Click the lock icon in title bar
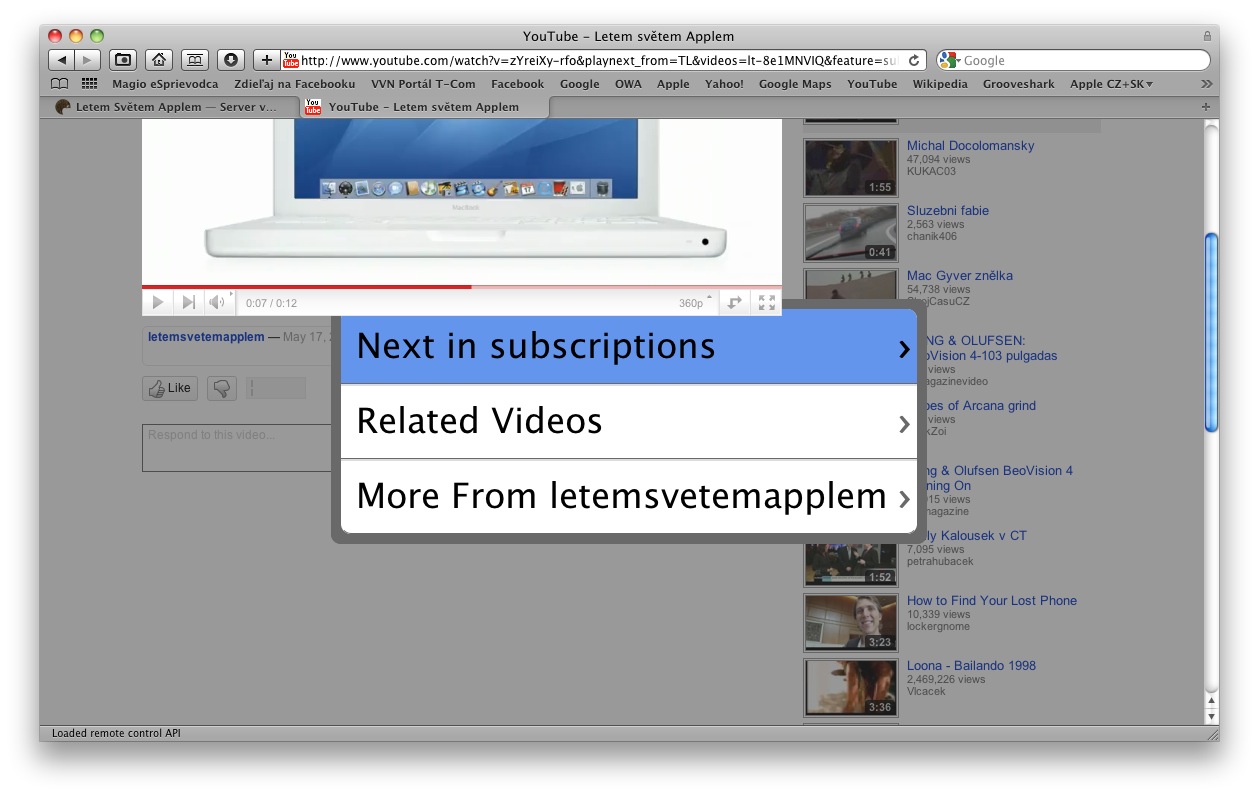 [1207, 36]
